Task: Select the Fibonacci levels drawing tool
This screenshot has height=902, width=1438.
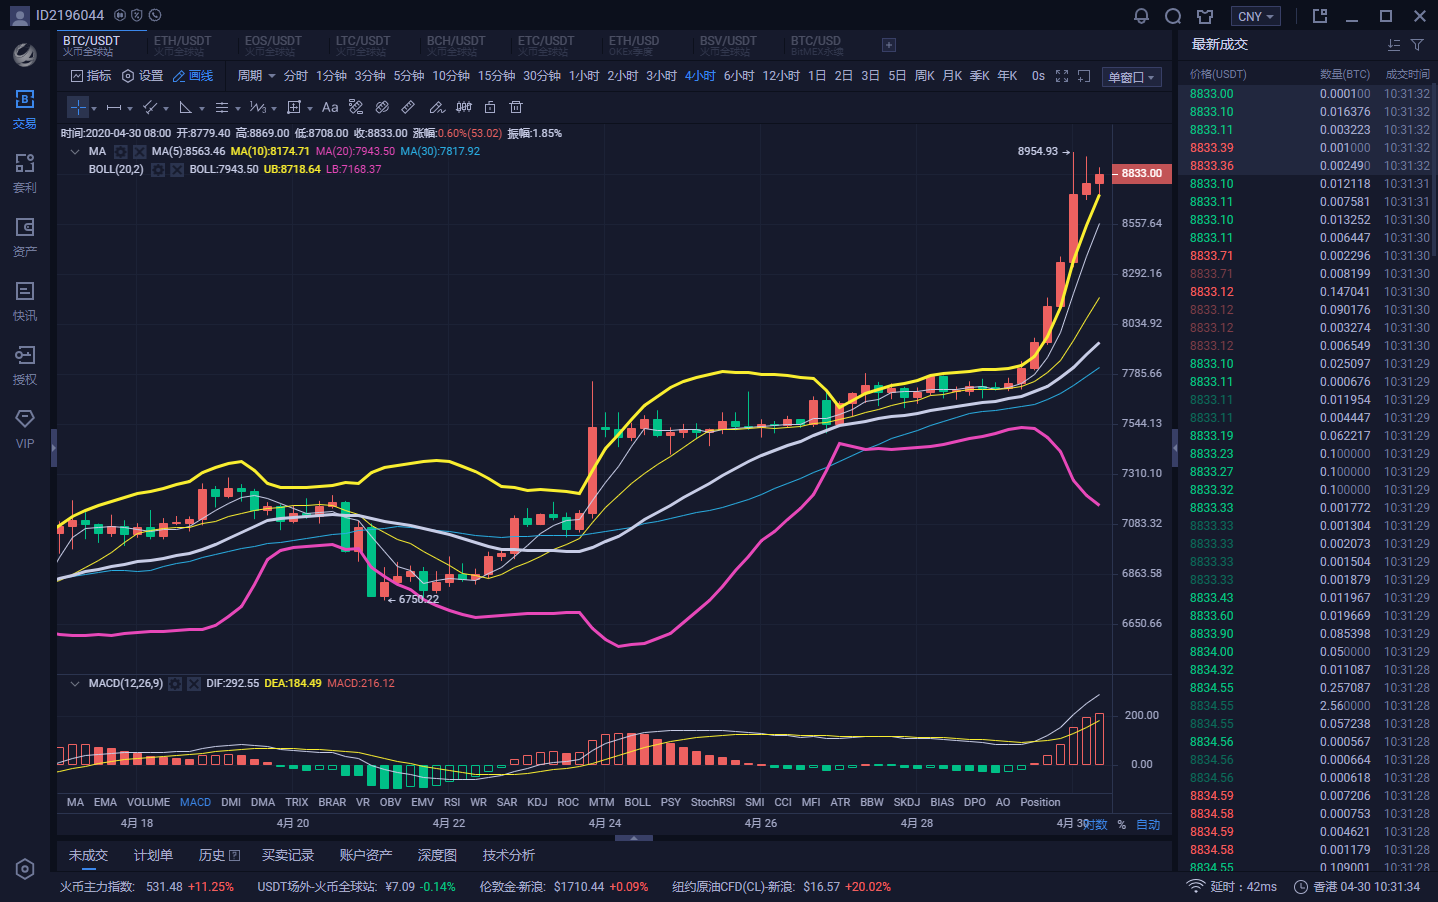Action: [222, 107]
